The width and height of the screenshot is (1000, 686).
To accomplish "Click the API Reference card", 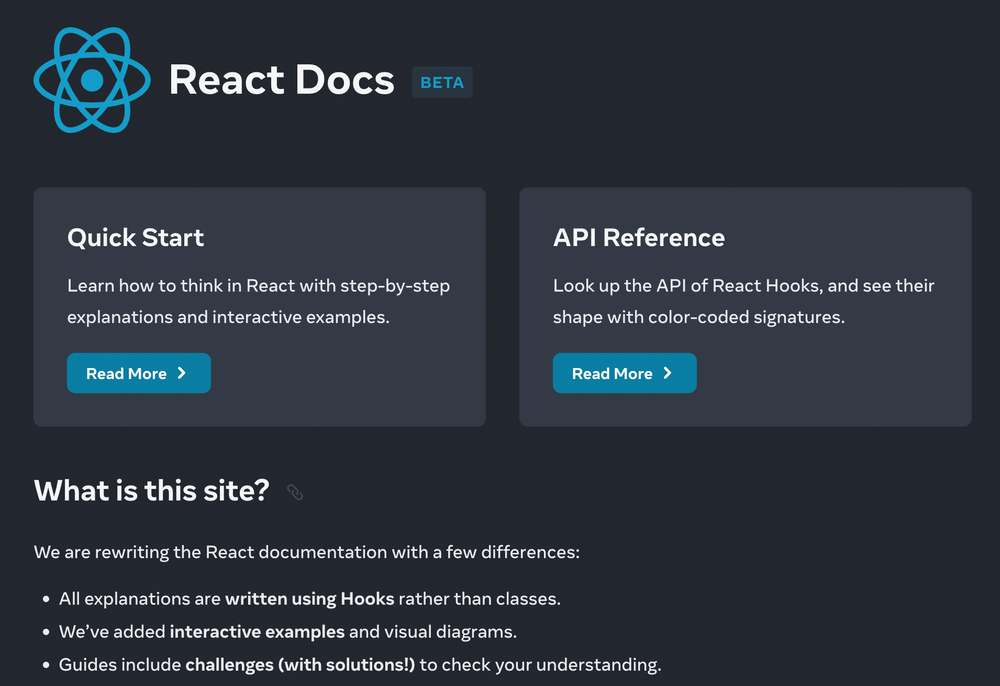I will [x=745, y=307].
